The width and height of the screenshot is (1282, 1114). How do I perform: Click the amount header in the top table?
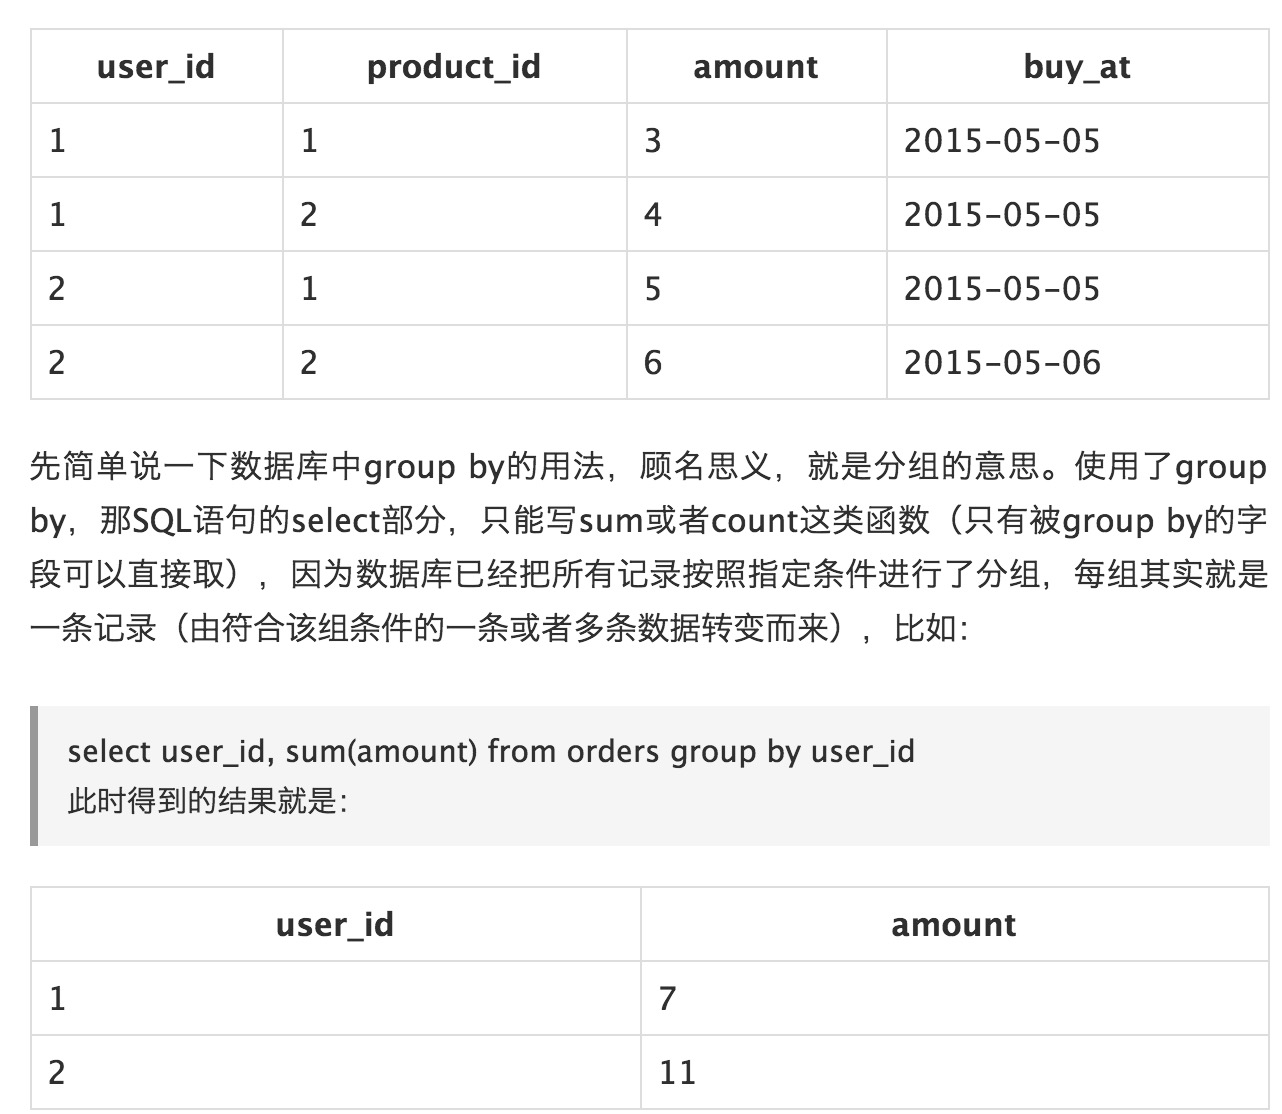point(755,67)
